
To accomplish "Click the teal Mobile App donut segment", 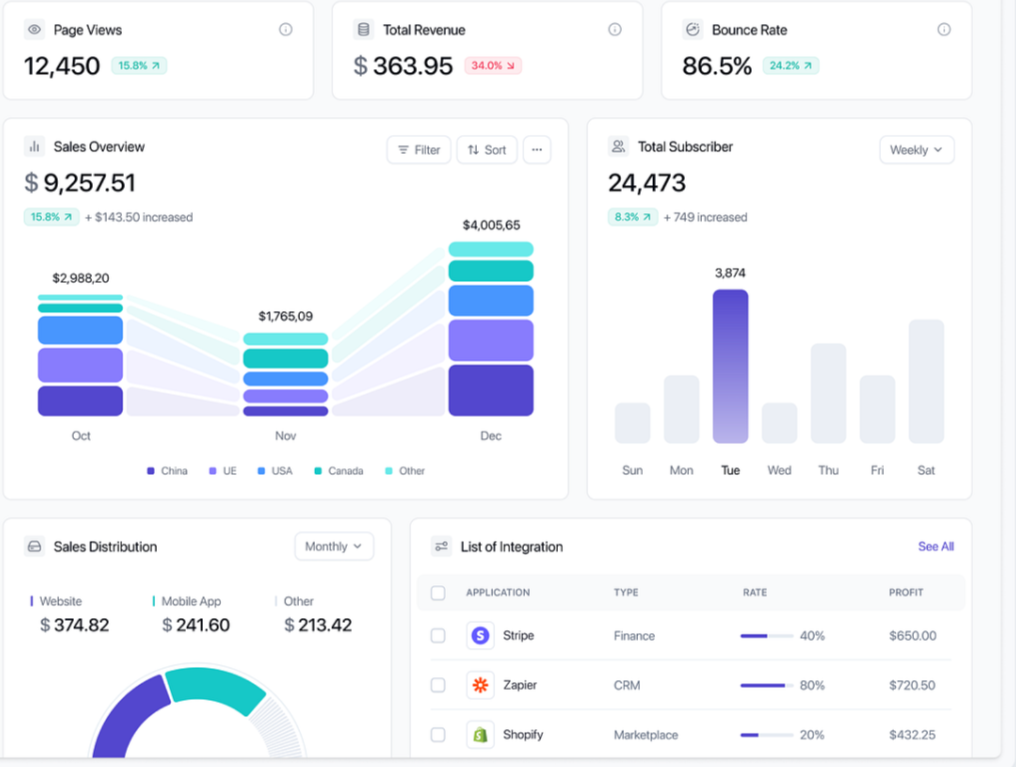I will click(214, 689).
